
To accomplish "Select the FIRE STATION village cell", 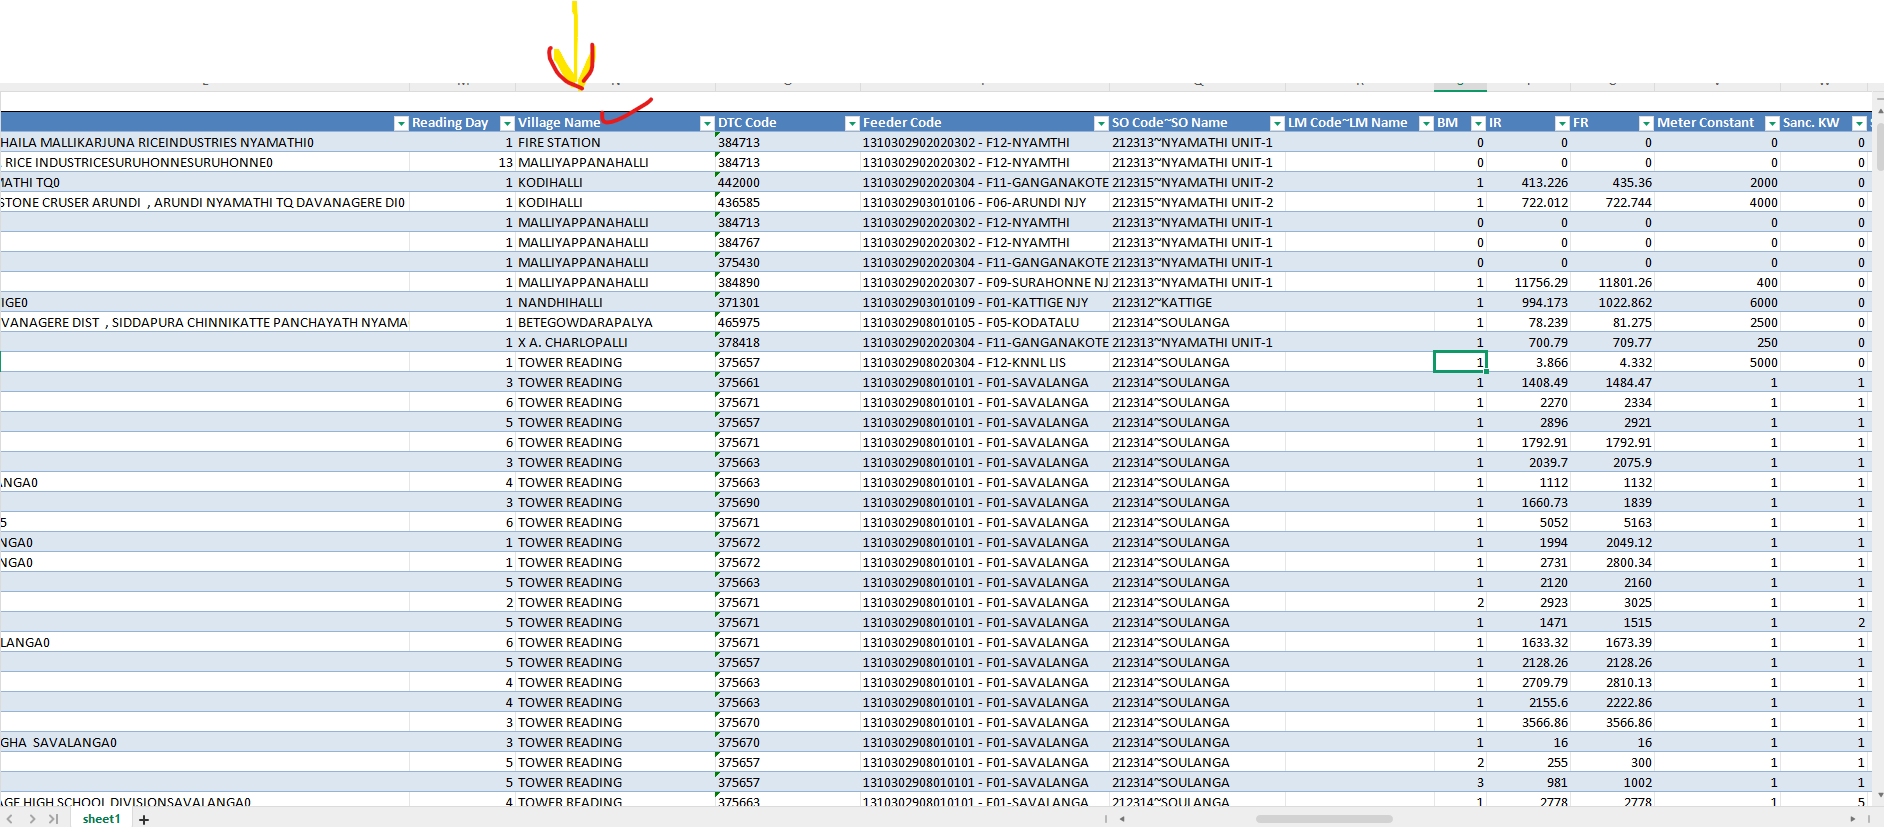I will coord(559,143).
